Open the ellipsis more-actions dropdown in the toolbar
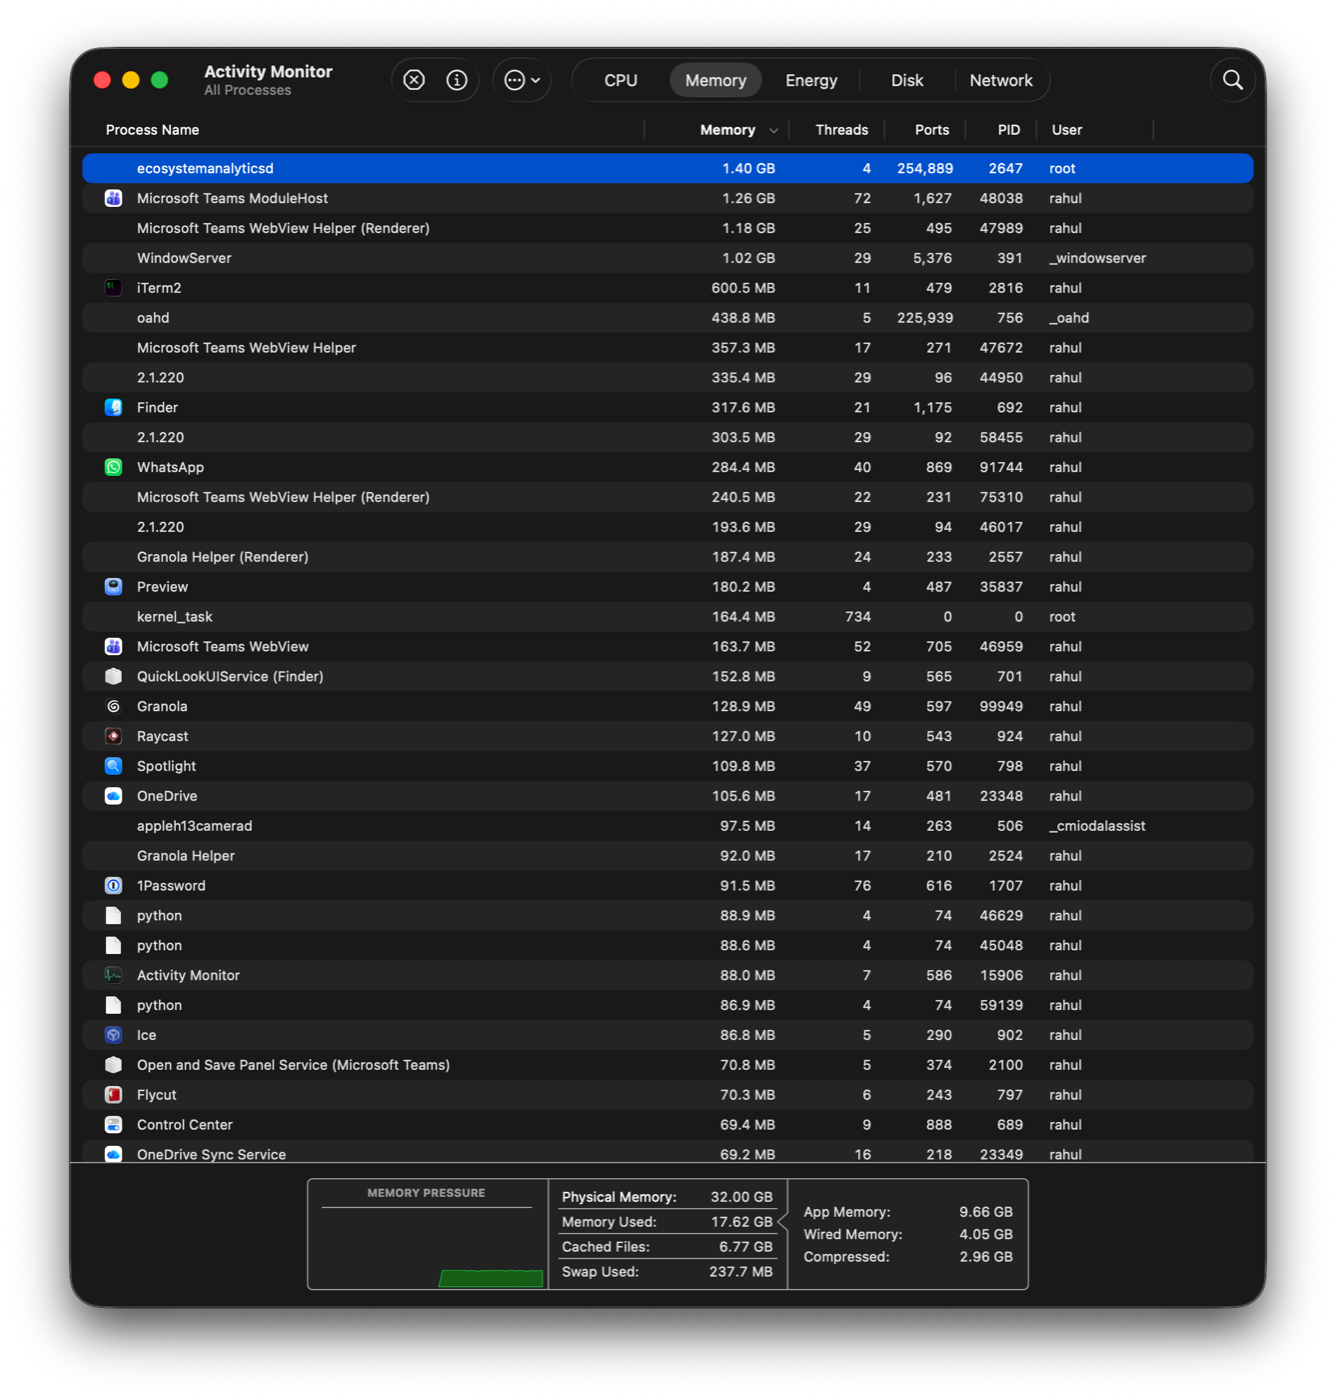The height and width of the screenshot is (1400, 1336). point(522,80)
